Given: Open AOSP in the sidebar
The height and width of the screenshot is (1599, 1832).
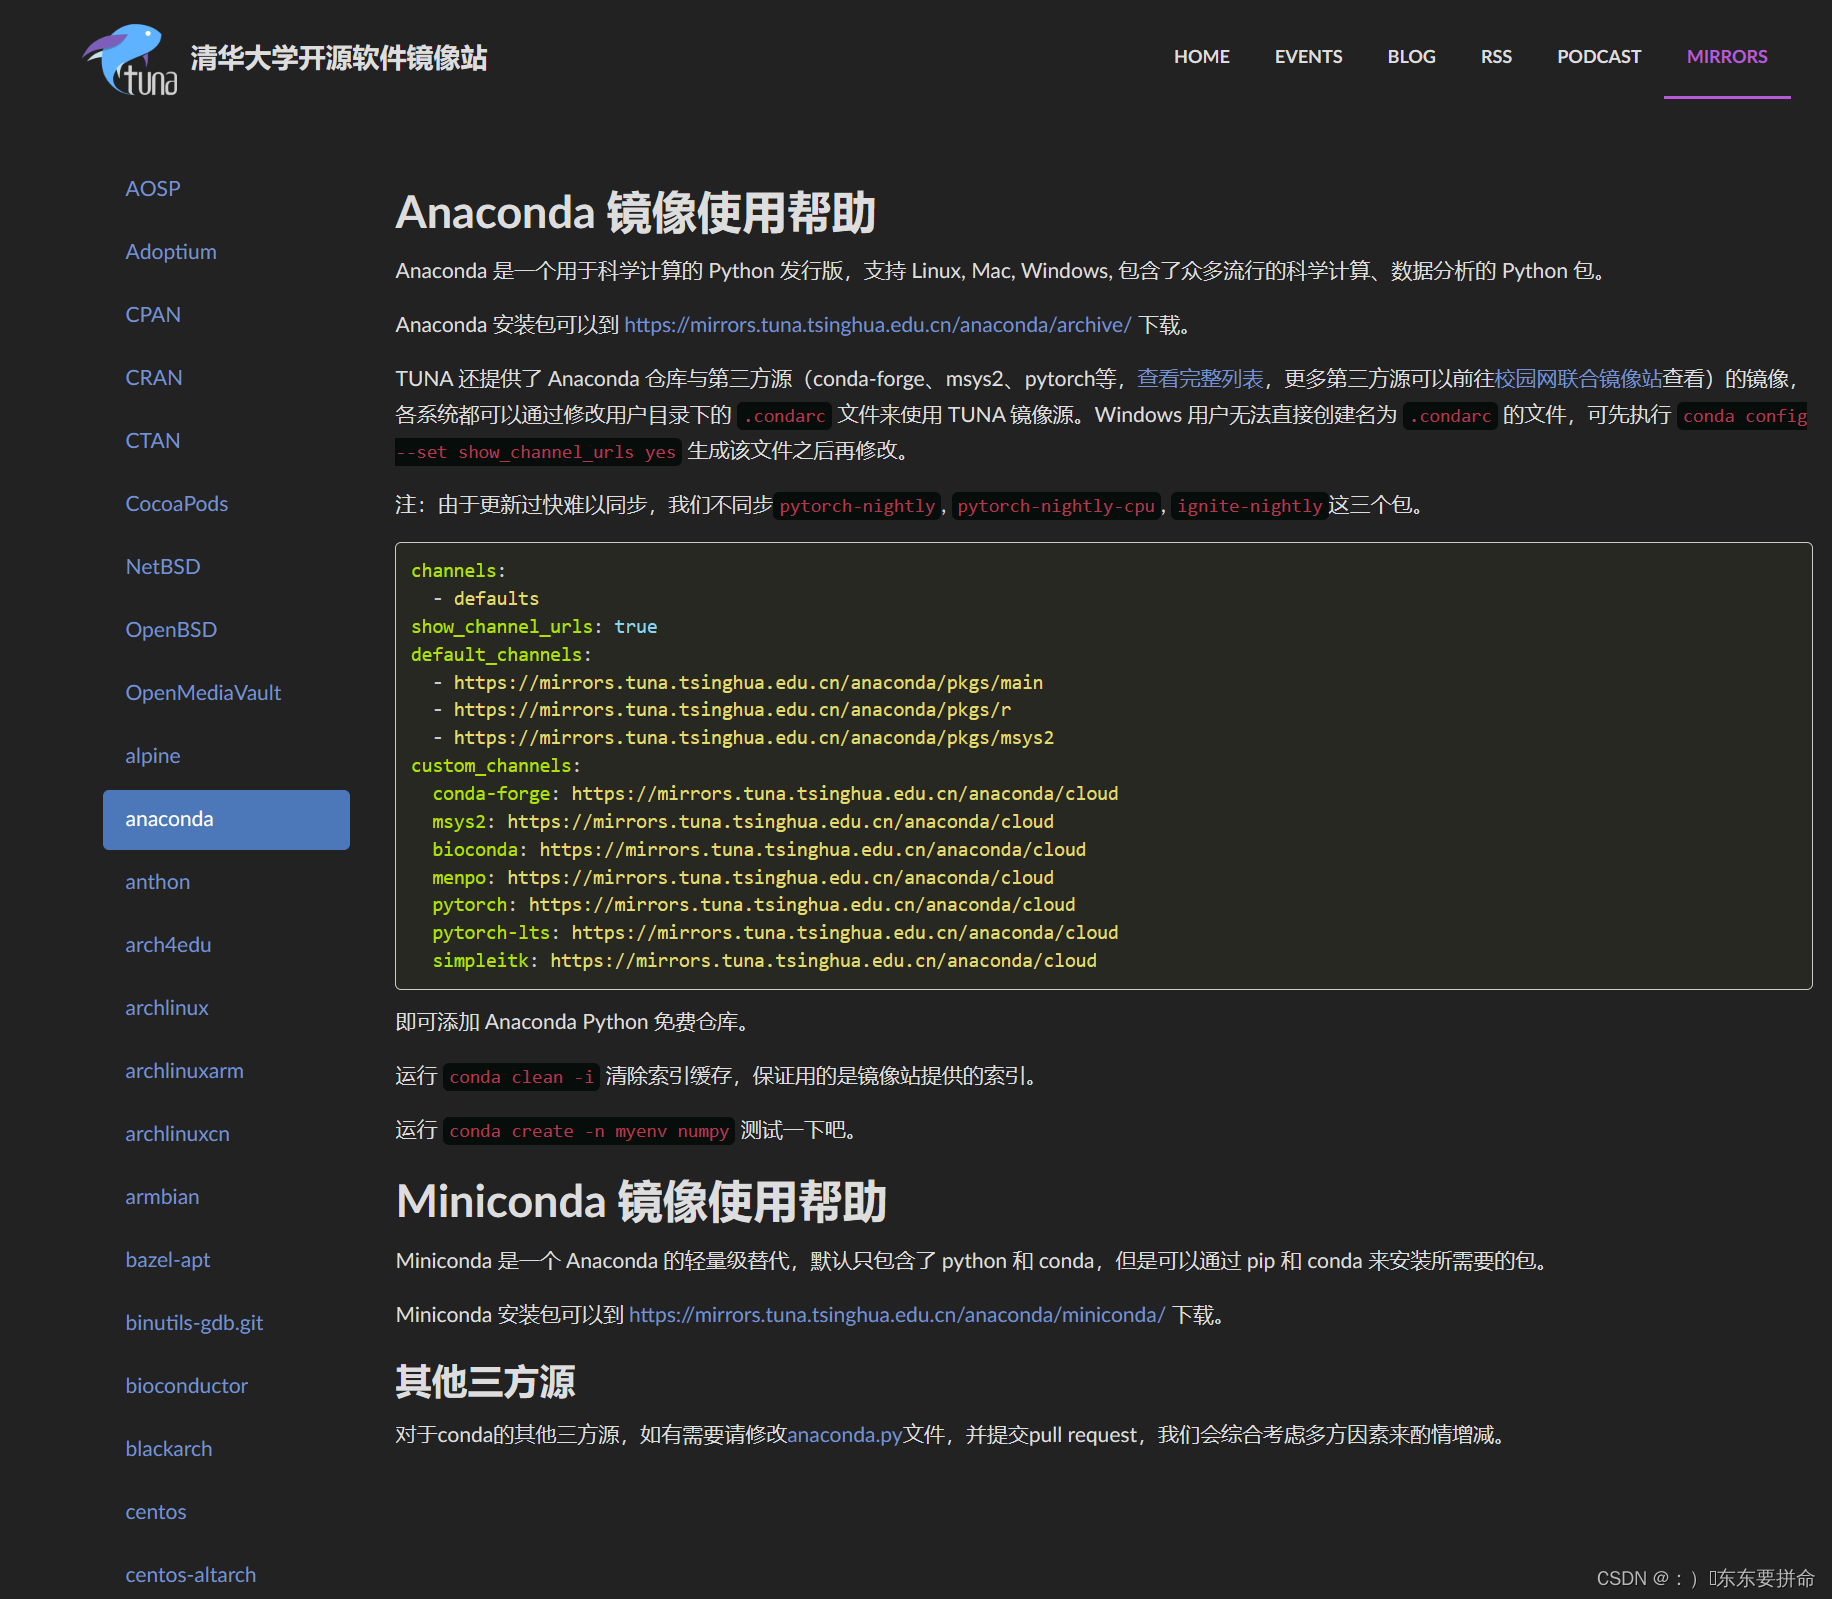Looking at the screenshot, I should coord(153,188).
